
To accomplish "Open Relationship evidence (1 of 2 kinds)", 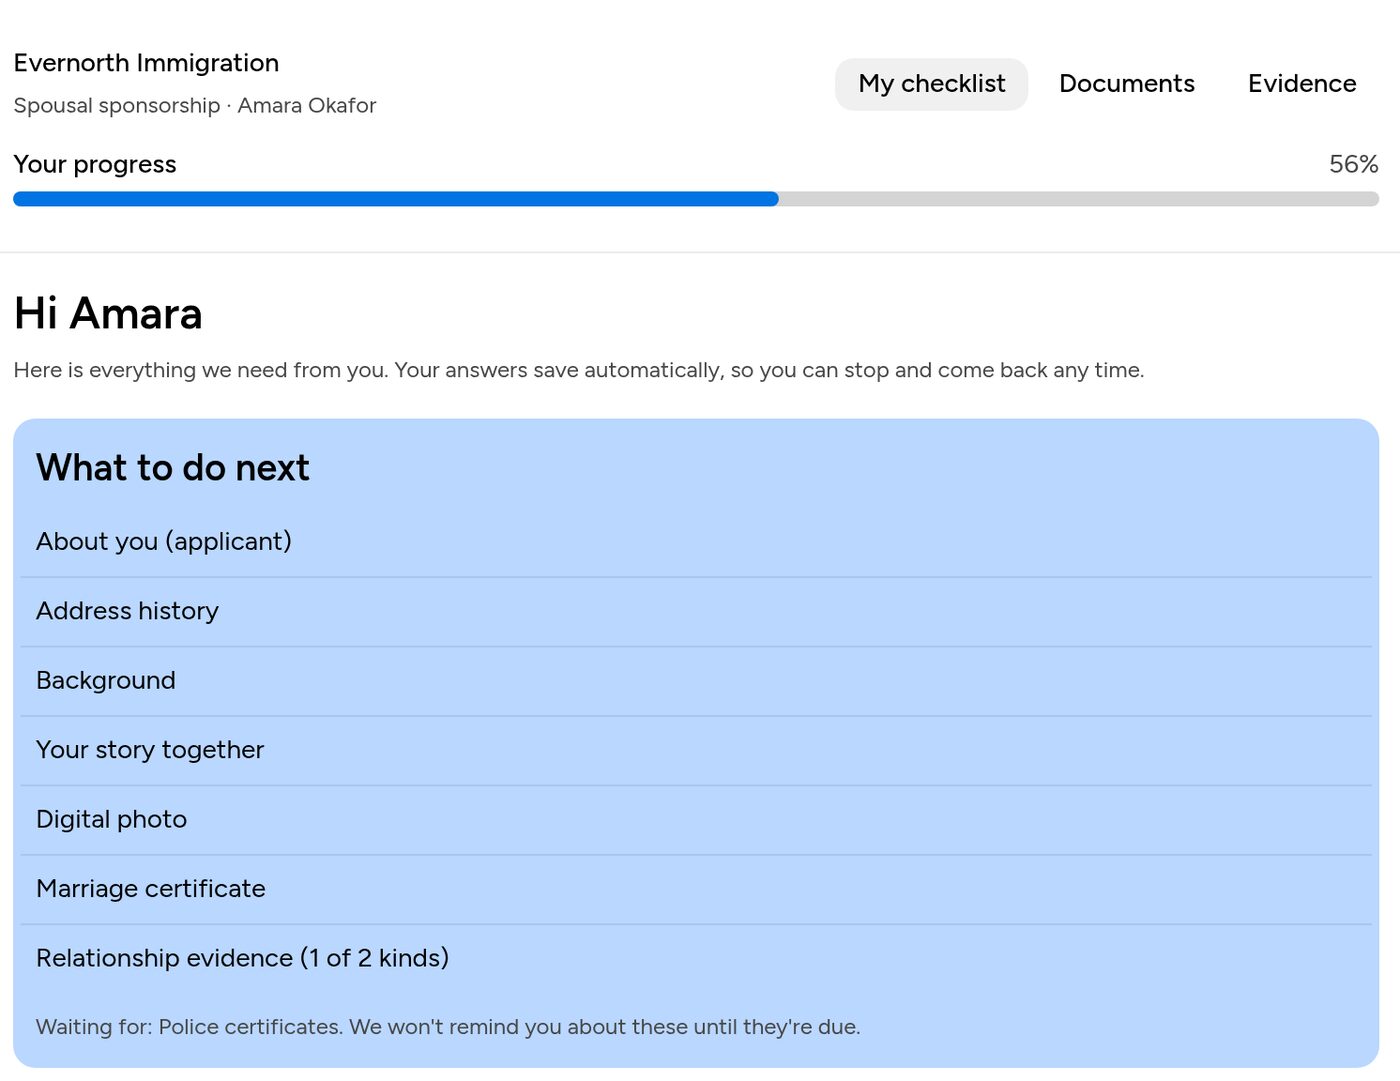I will pyautogui.click(x=696, y=958).
